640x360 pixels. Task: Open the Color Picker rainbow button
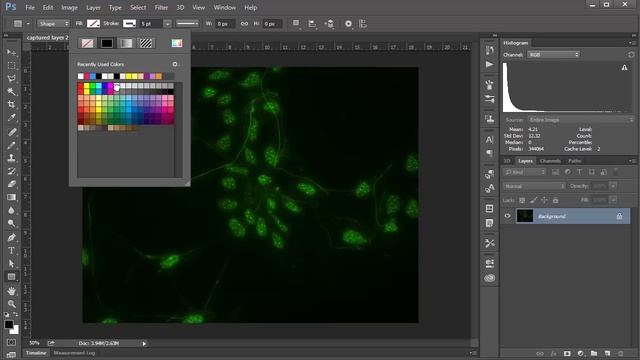[177, 43]
